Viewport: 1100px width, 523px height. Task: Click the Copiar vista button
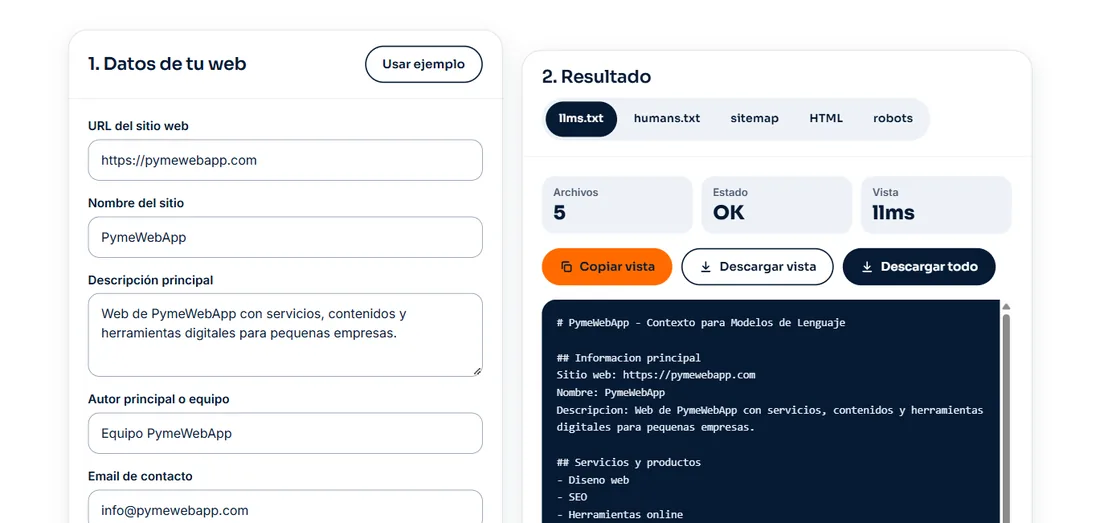pyautogui.click(x=607, y=267)
